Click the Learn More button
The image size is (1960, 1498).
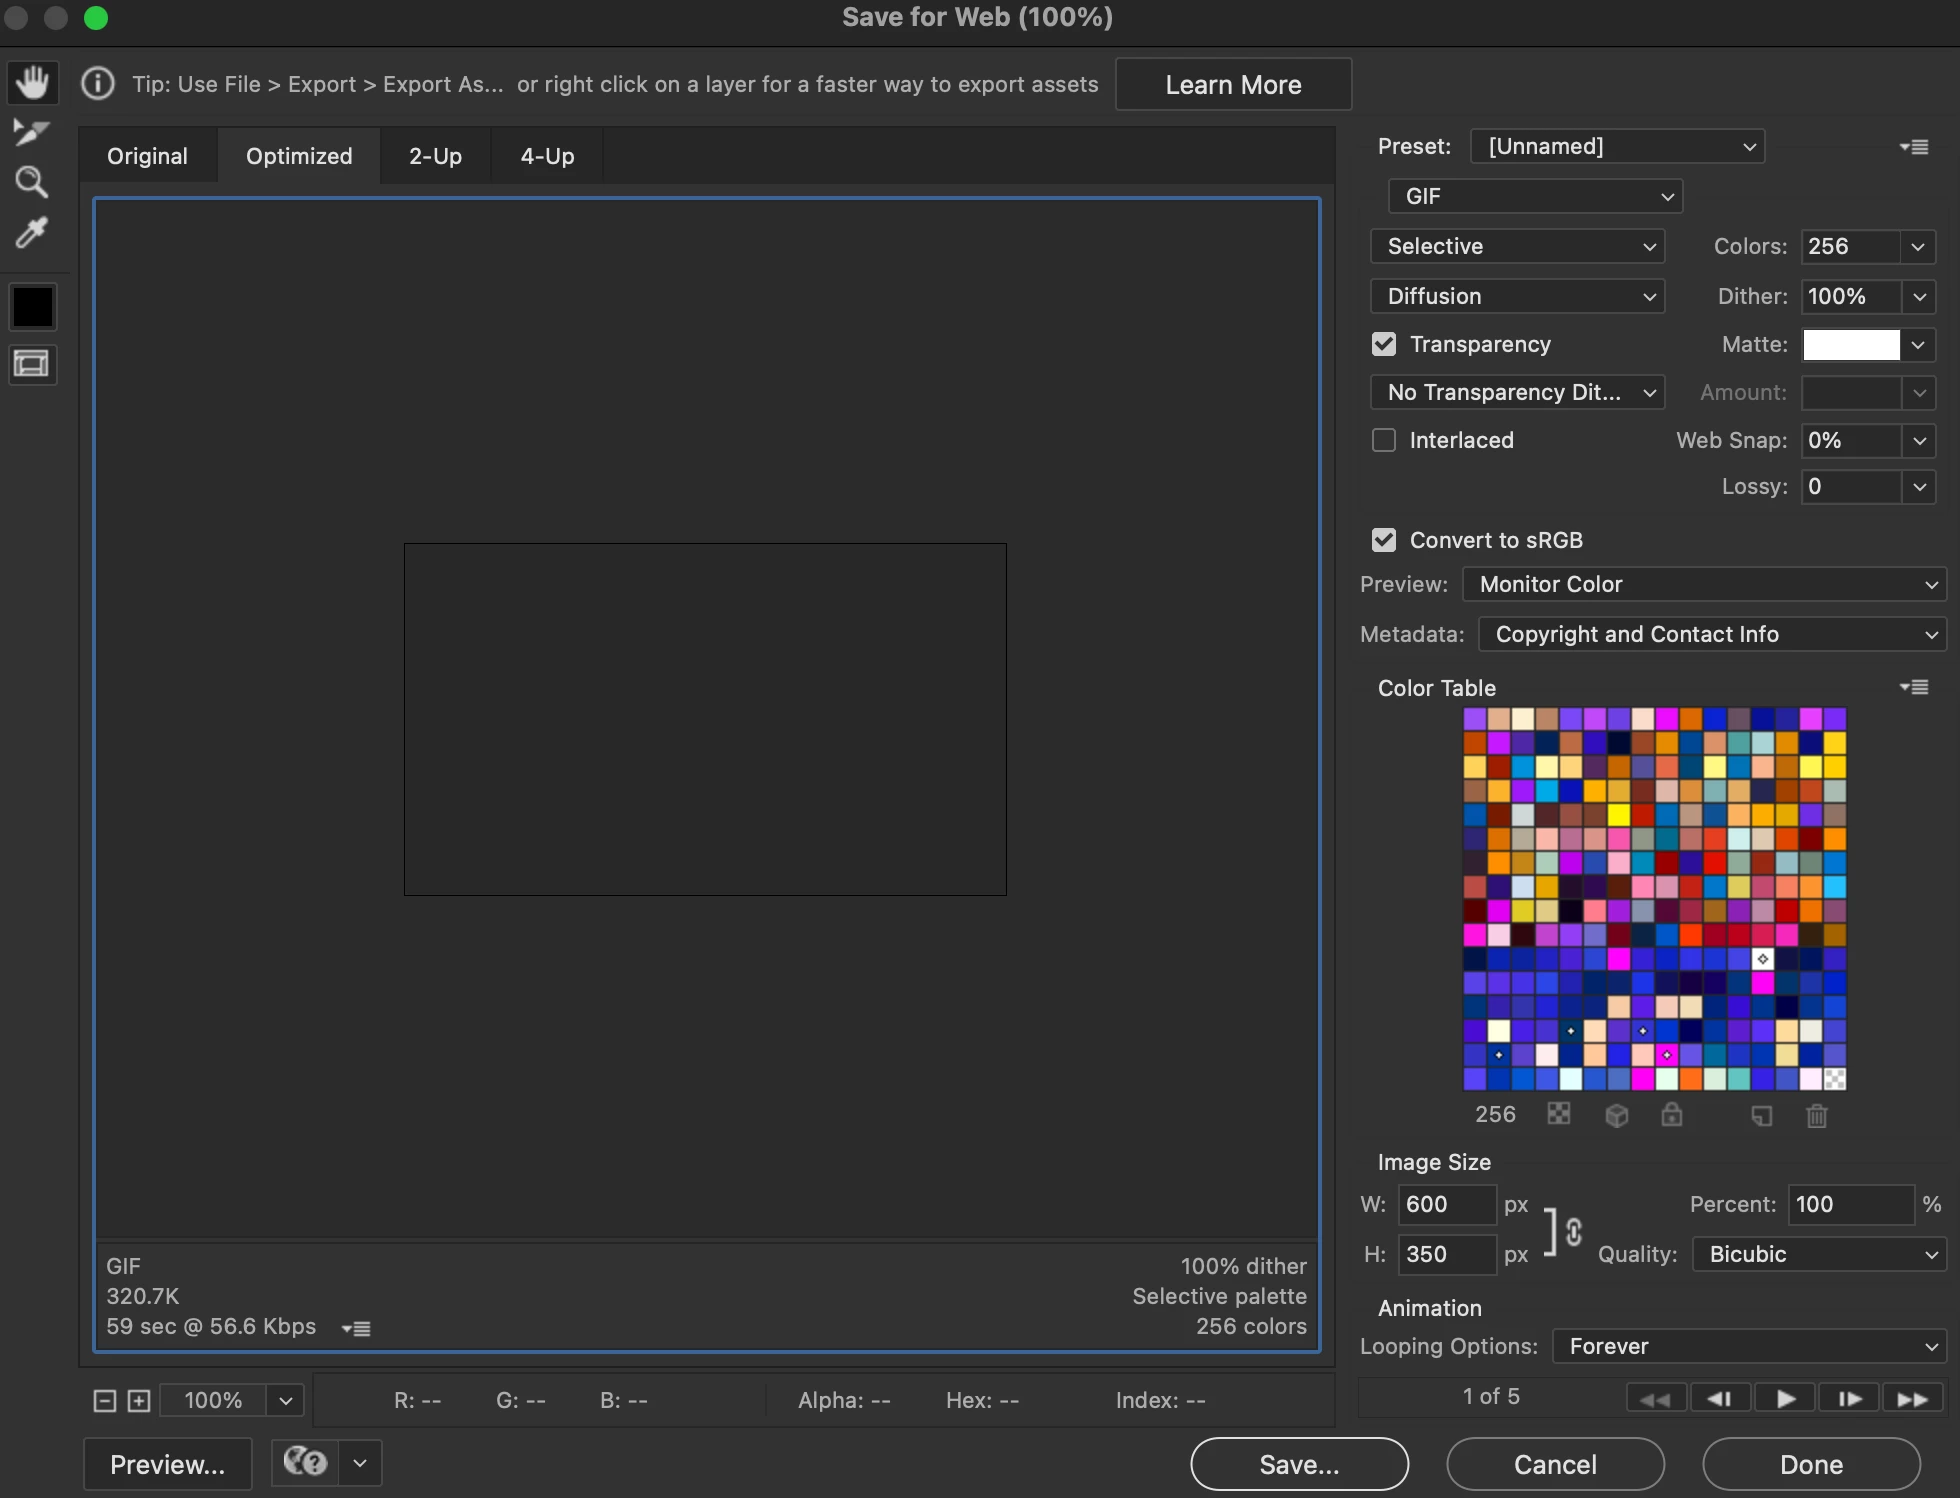pos(1233,85)
